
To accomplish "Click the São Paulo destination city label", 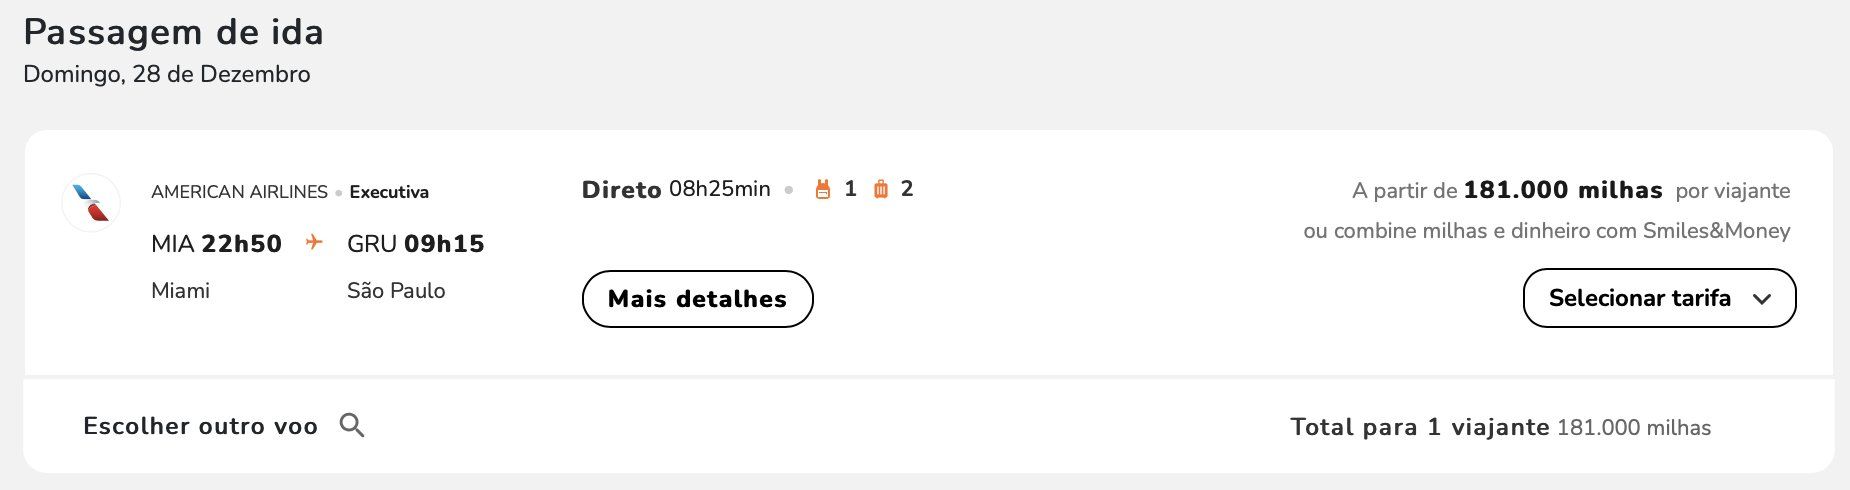I will click(x=396, y=291).
